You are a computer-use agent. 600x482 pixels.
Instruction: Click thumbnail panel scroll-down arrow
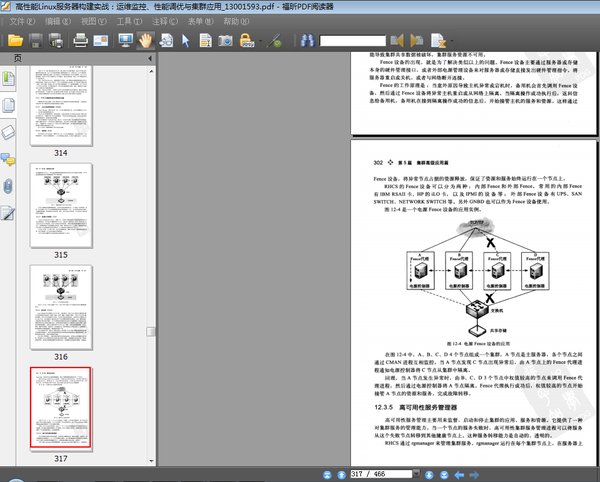click(x=151, y=461)
